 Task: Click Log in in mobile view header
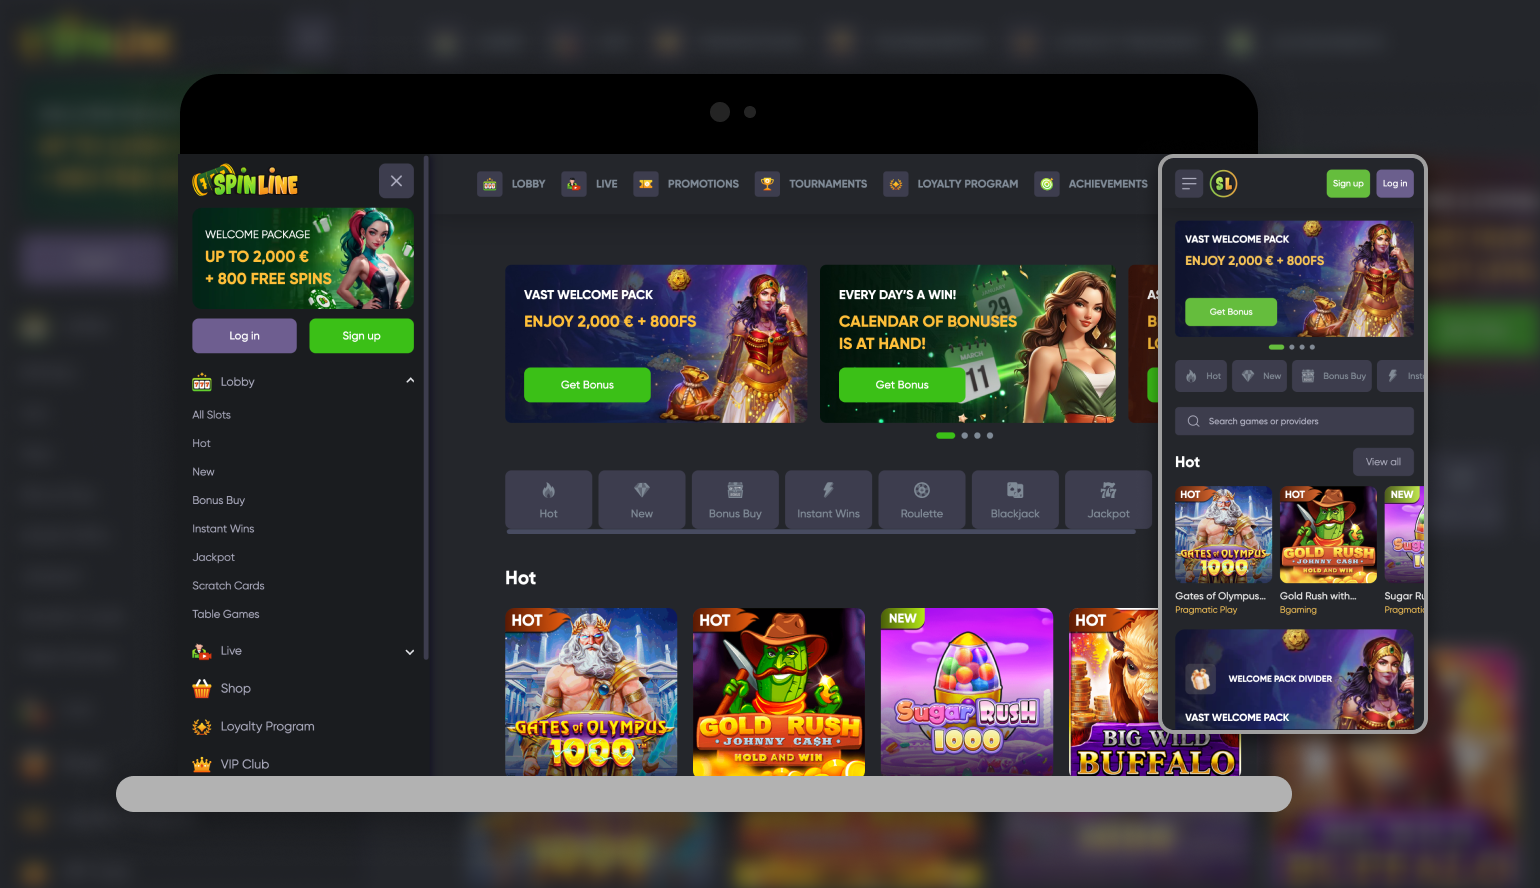pos(1395,183)
